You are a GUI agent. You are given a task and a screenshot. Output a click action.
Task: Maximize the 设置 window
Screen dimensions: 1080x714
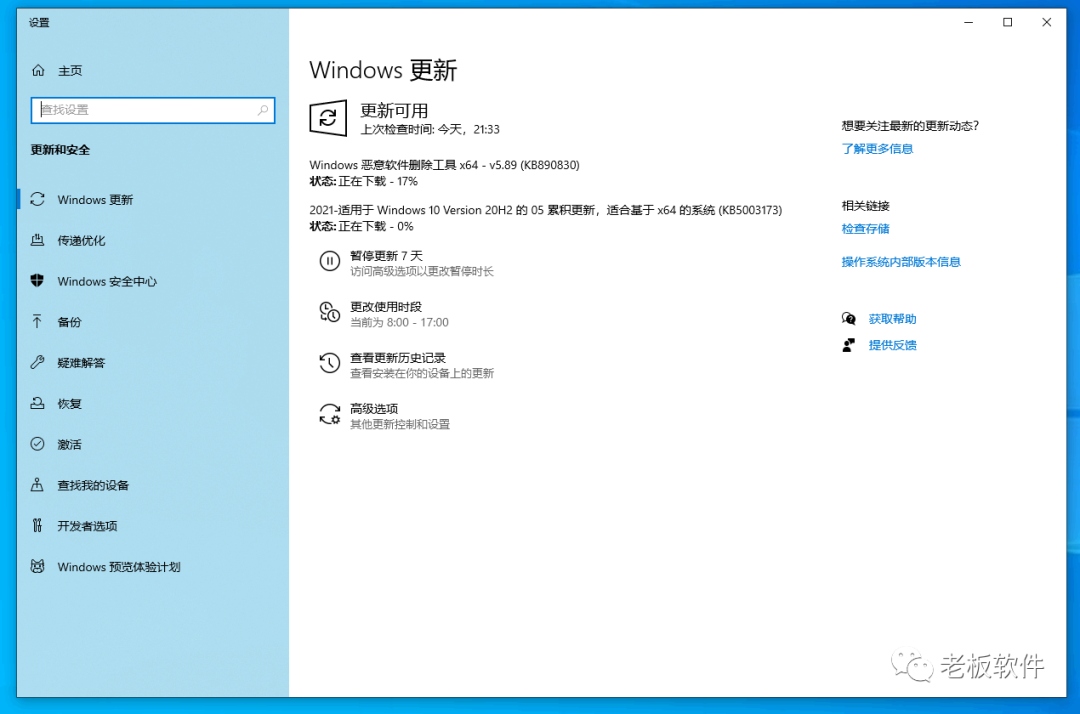coord(1008,22)
